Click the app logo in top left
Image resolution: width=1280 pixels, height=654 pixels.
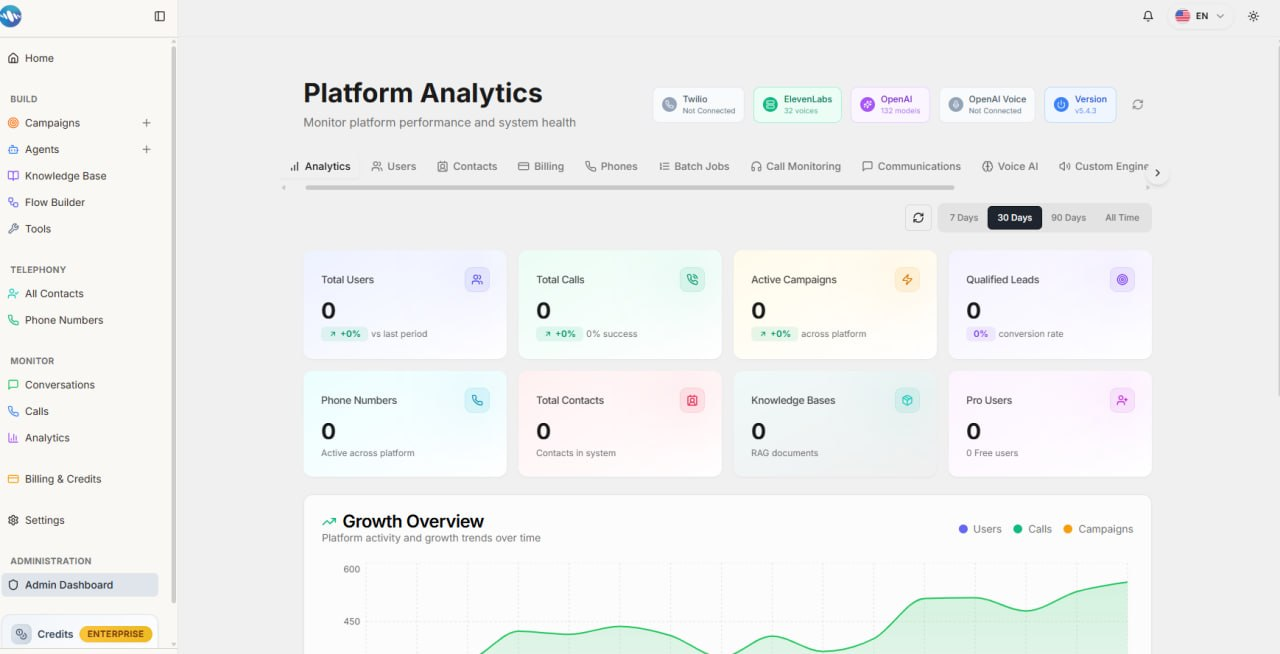11,16
